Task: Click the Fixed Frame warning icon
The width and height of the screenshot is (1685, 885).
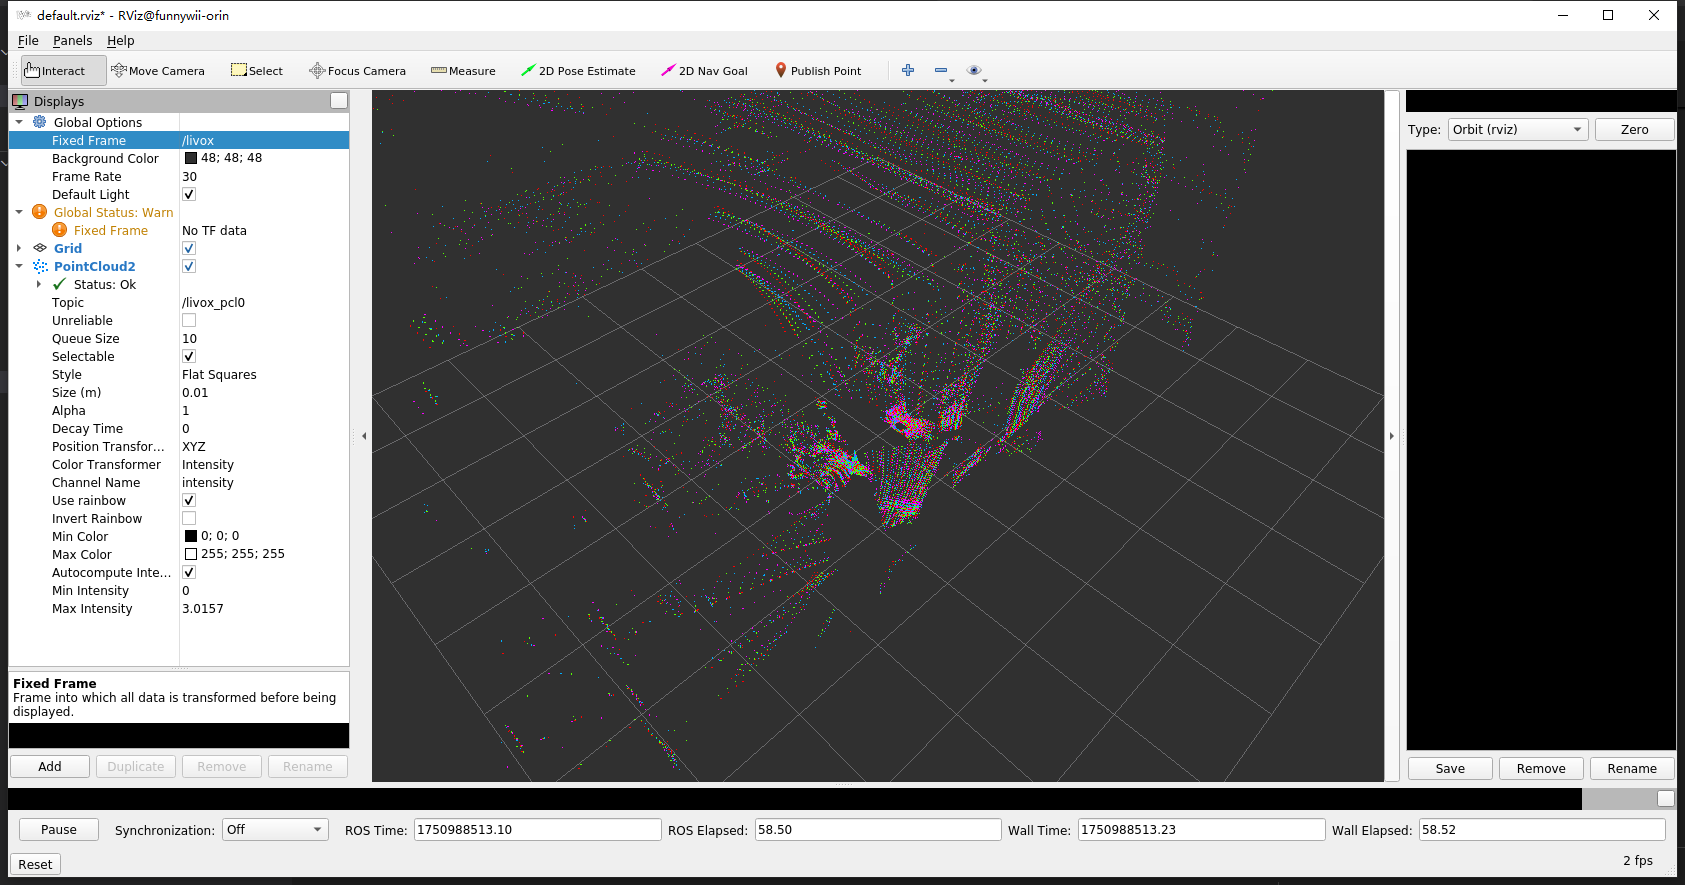Action: (x=60, y=230)
